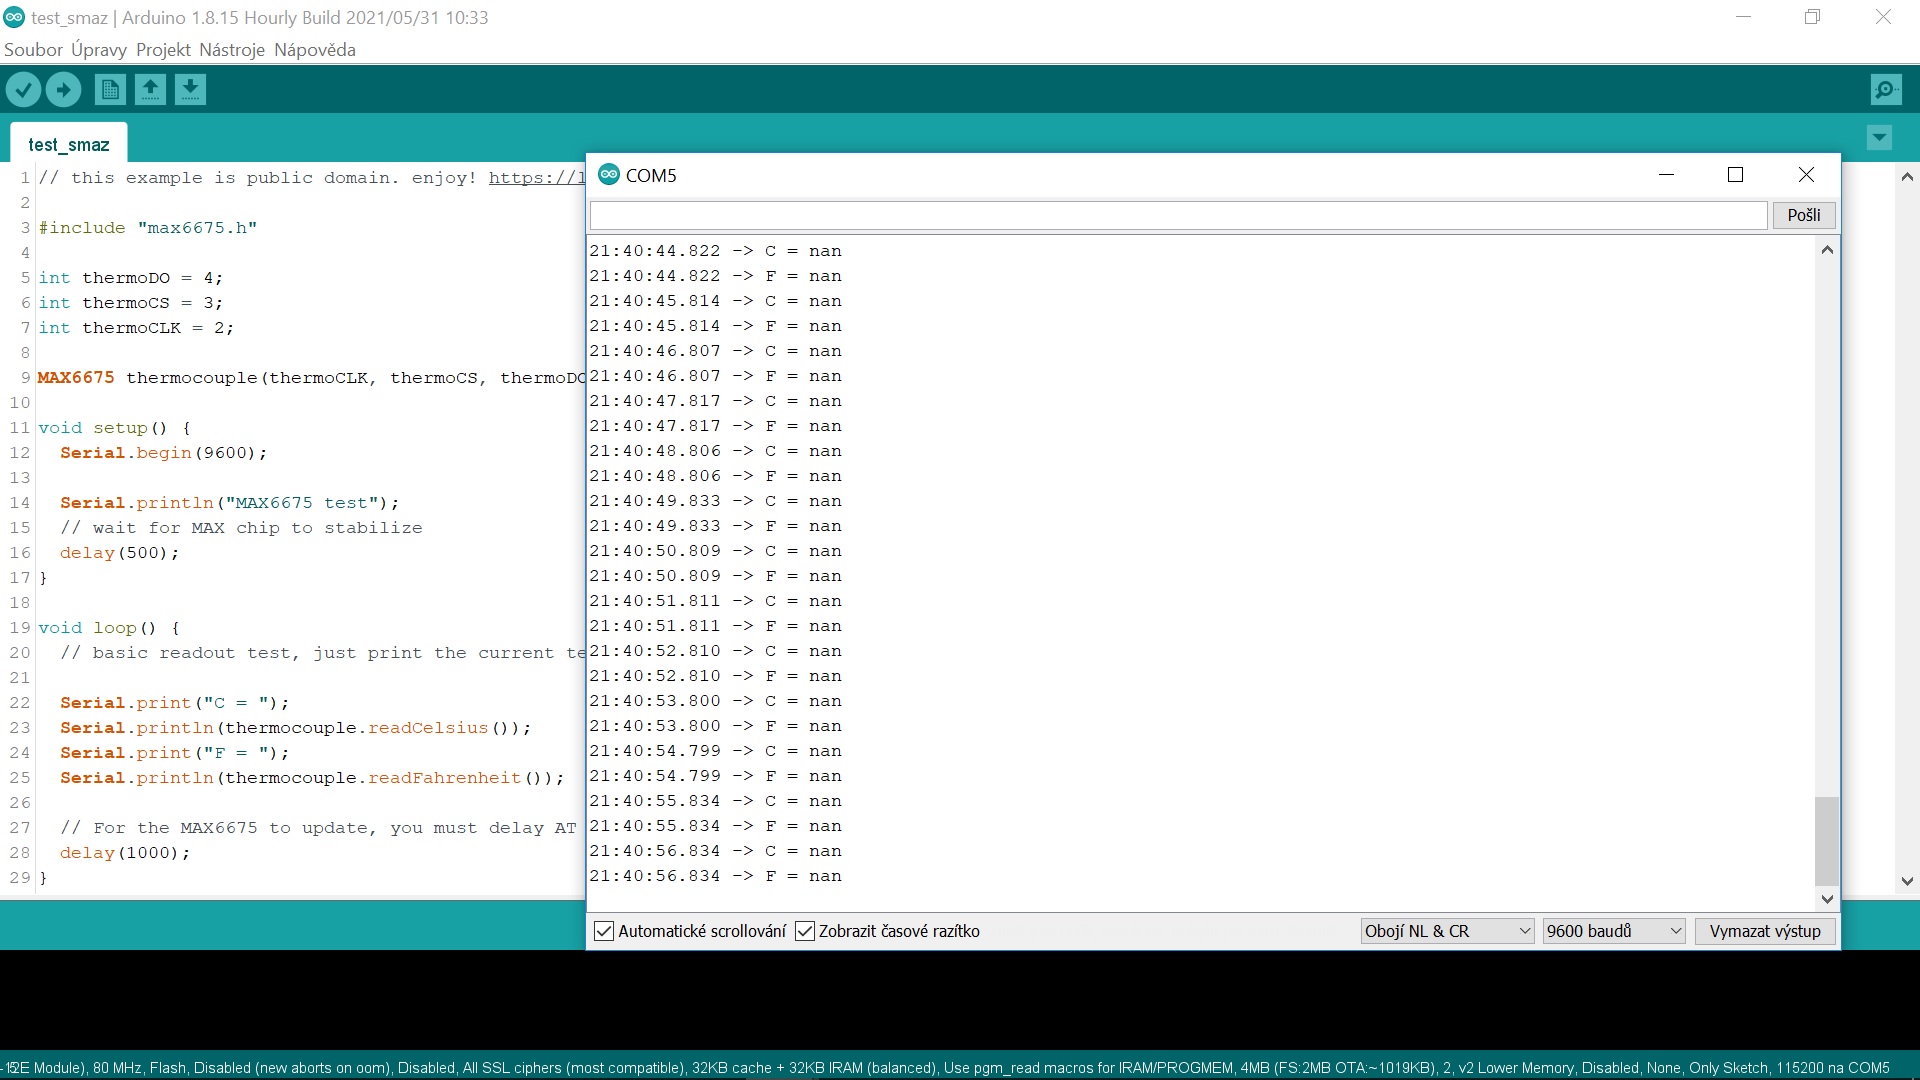The image size is (1920, 1080).
Task: Open Serial Monitor magnifier icon
Action: [x=1885, y=90]
